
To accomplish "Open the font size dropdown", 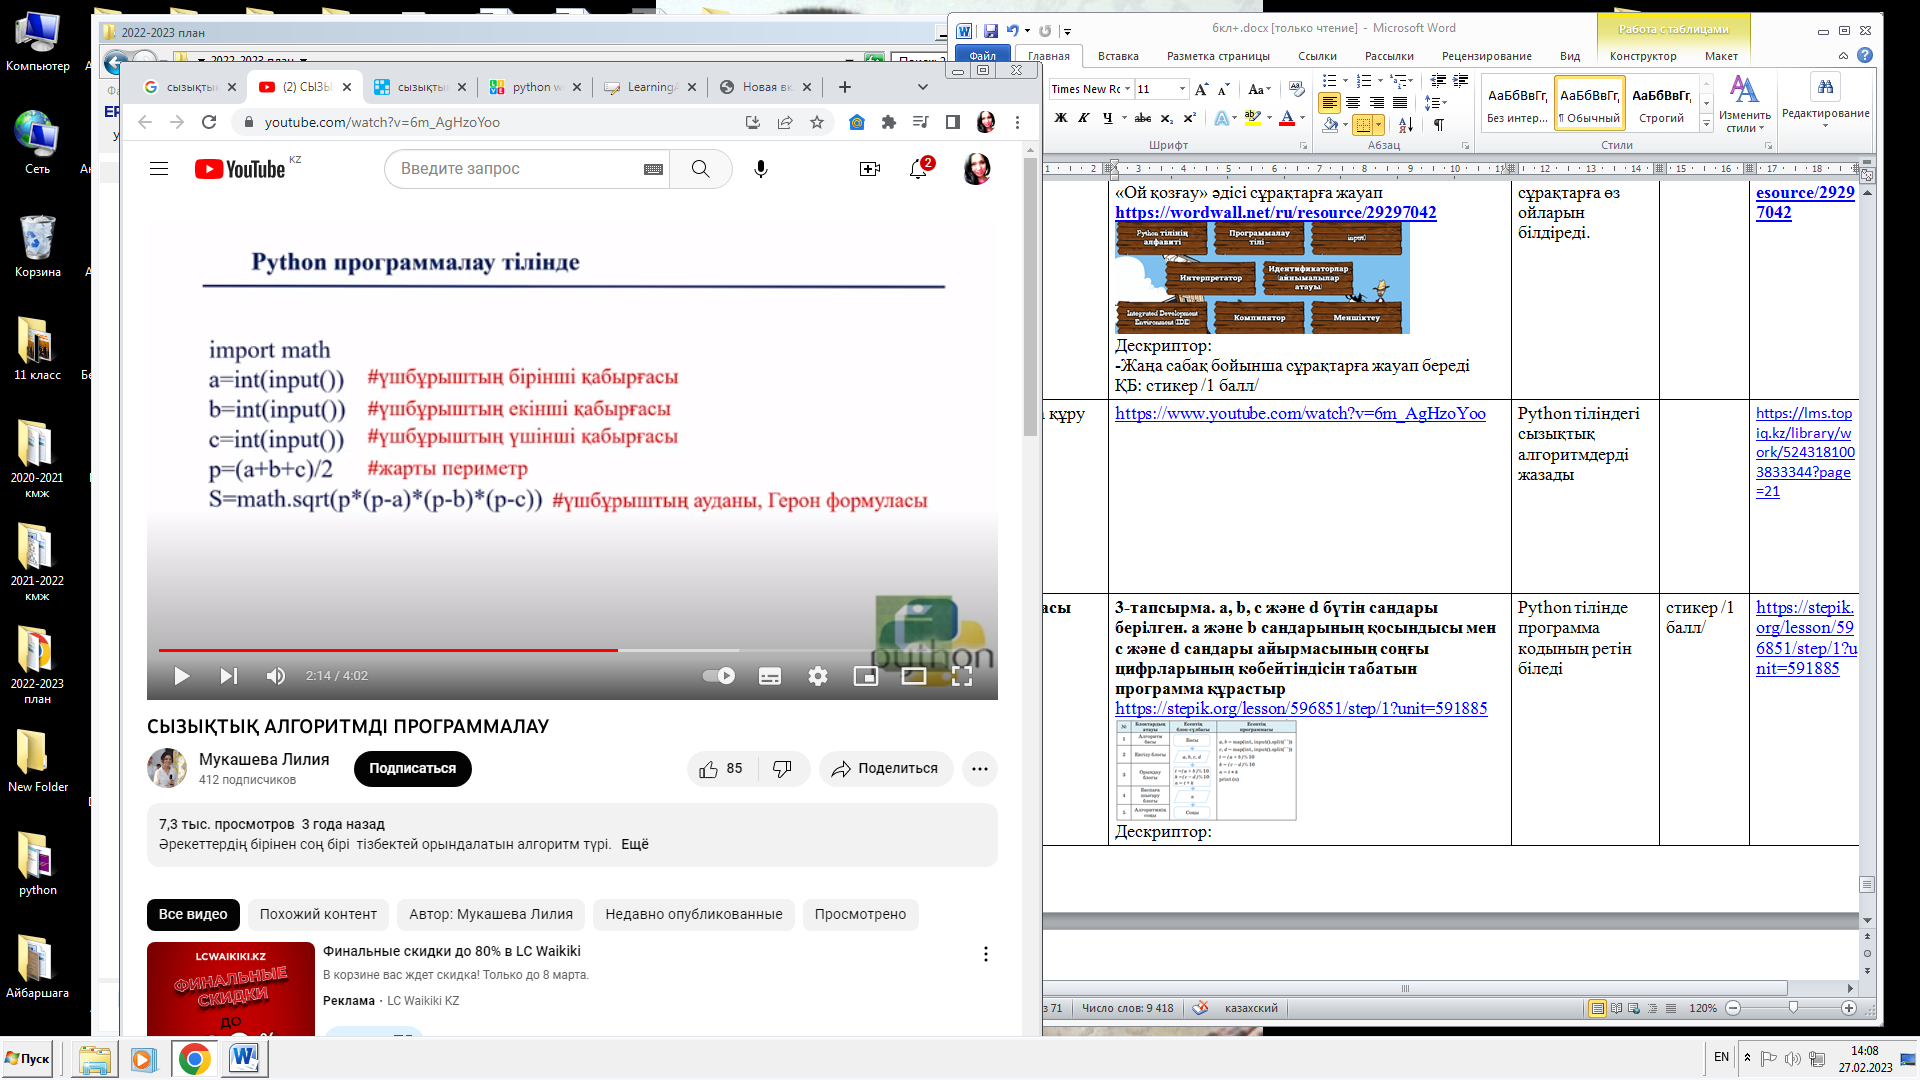I will (x=1182, y=89).
